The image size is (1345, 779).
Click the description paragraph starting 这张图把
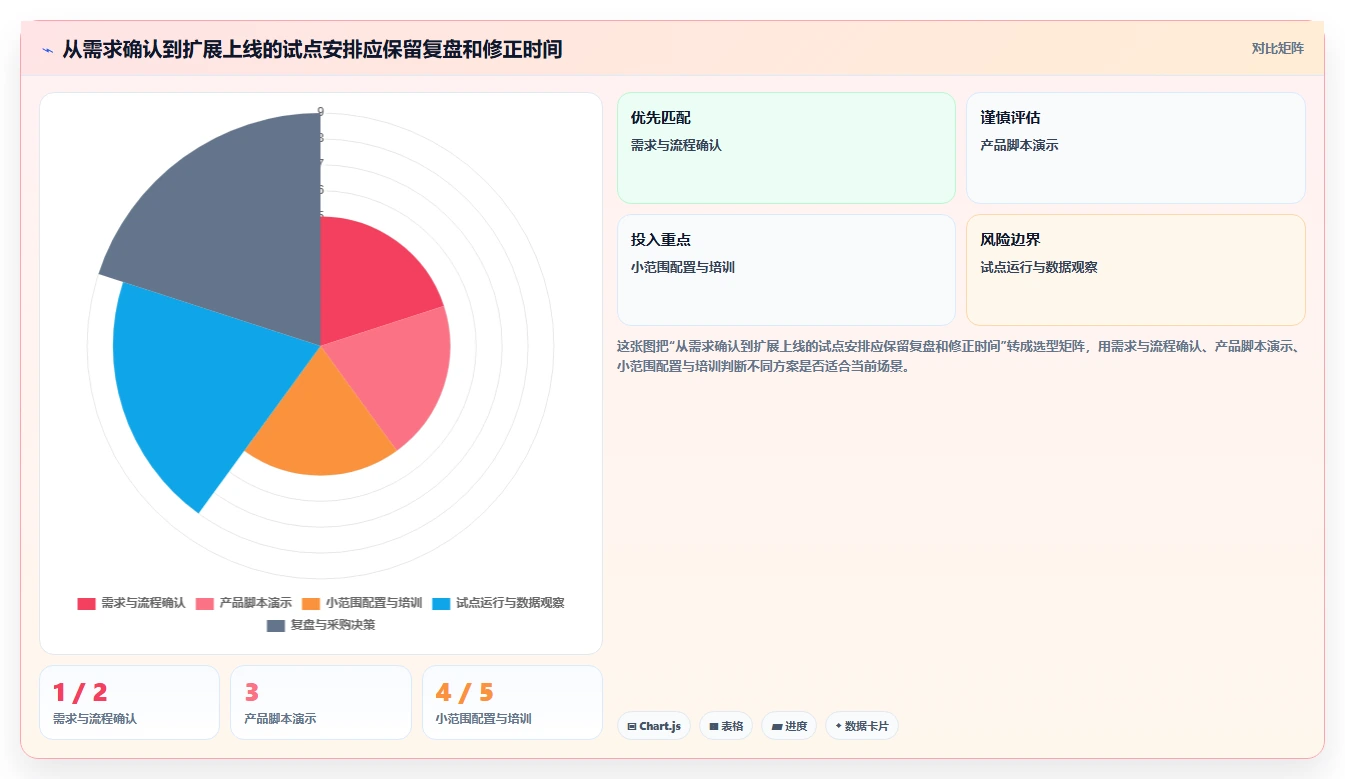pos(958,356)
